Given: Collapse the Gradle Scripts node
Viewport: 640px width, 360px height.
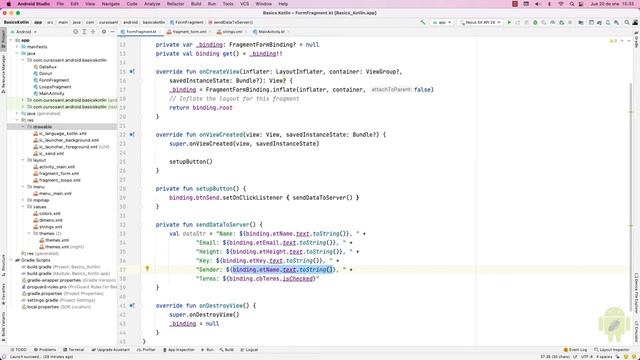Looking at the screenshot, I should [x=11, y=260].
